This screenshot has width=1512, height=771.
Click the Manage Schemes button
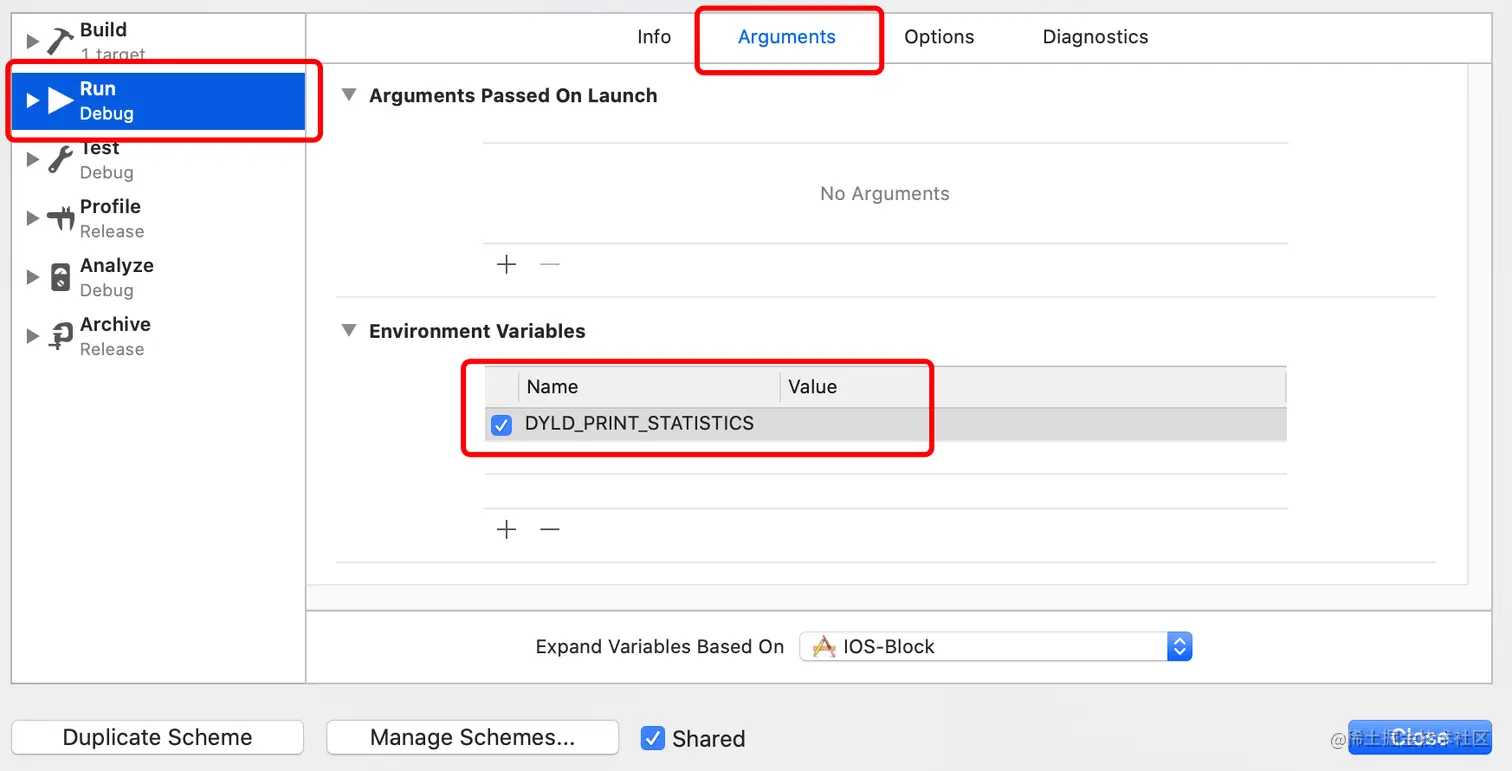(x=472, y=737)
